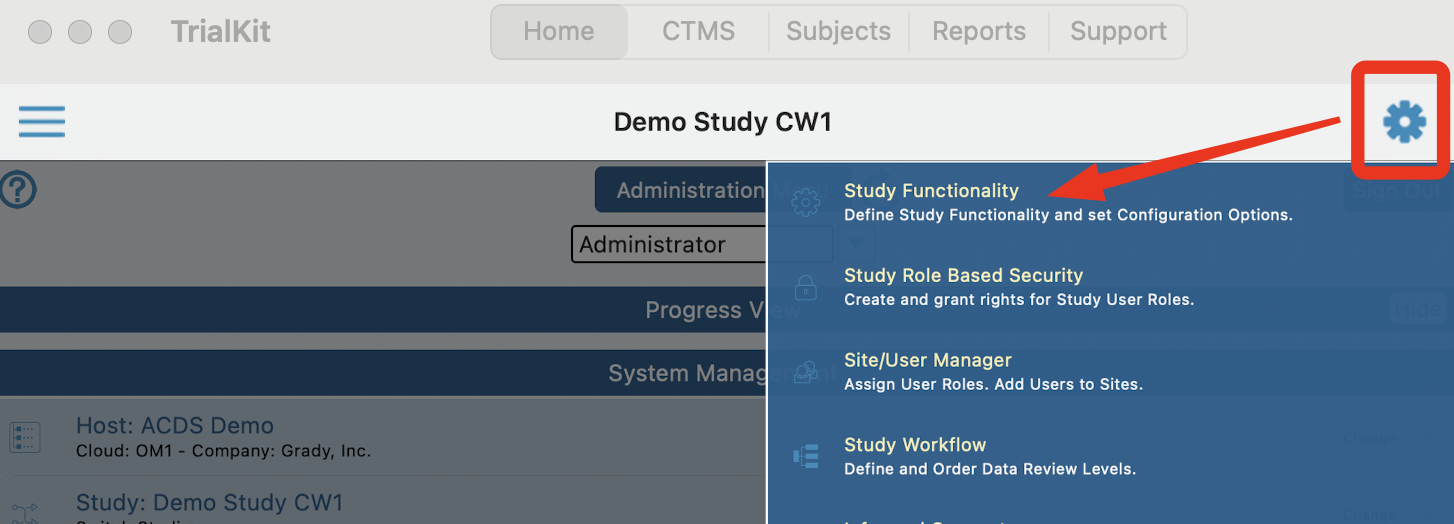1454x524 pixels.
Task: Open the Reports tab
Action: click(x=979, y=32)
